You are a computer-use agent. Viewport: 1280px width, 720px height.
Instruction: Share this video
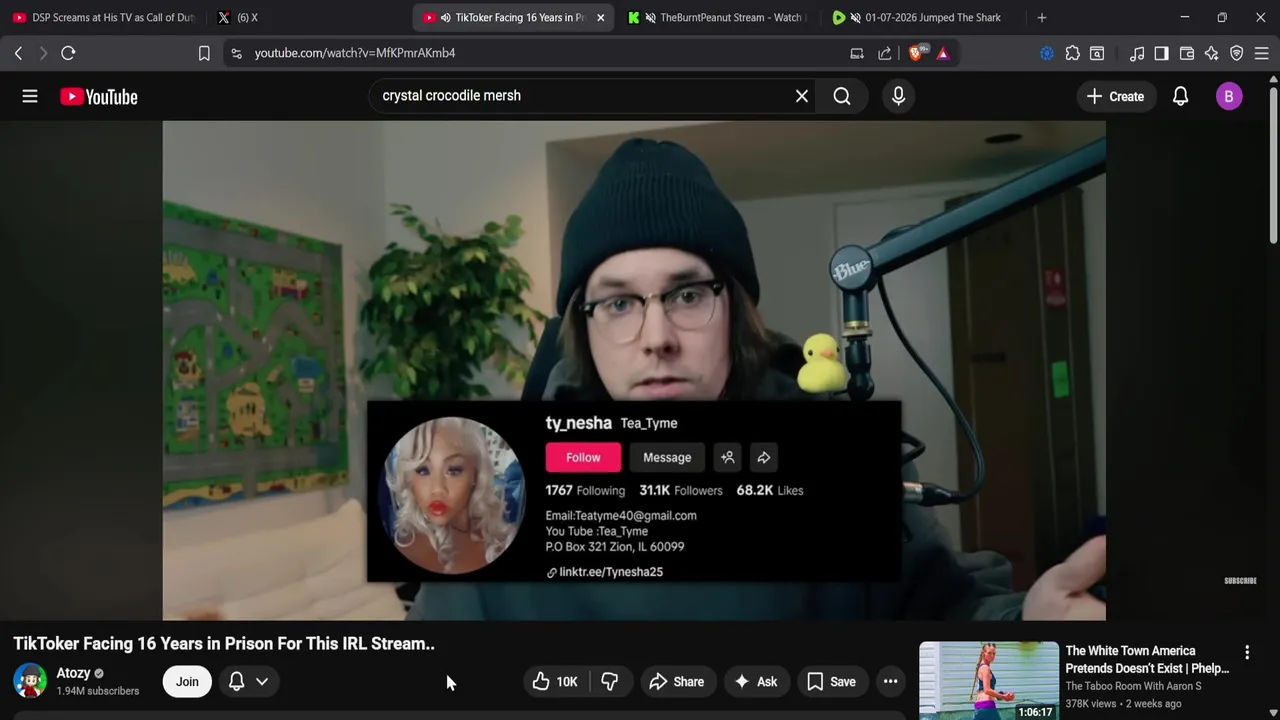(677, 681)
